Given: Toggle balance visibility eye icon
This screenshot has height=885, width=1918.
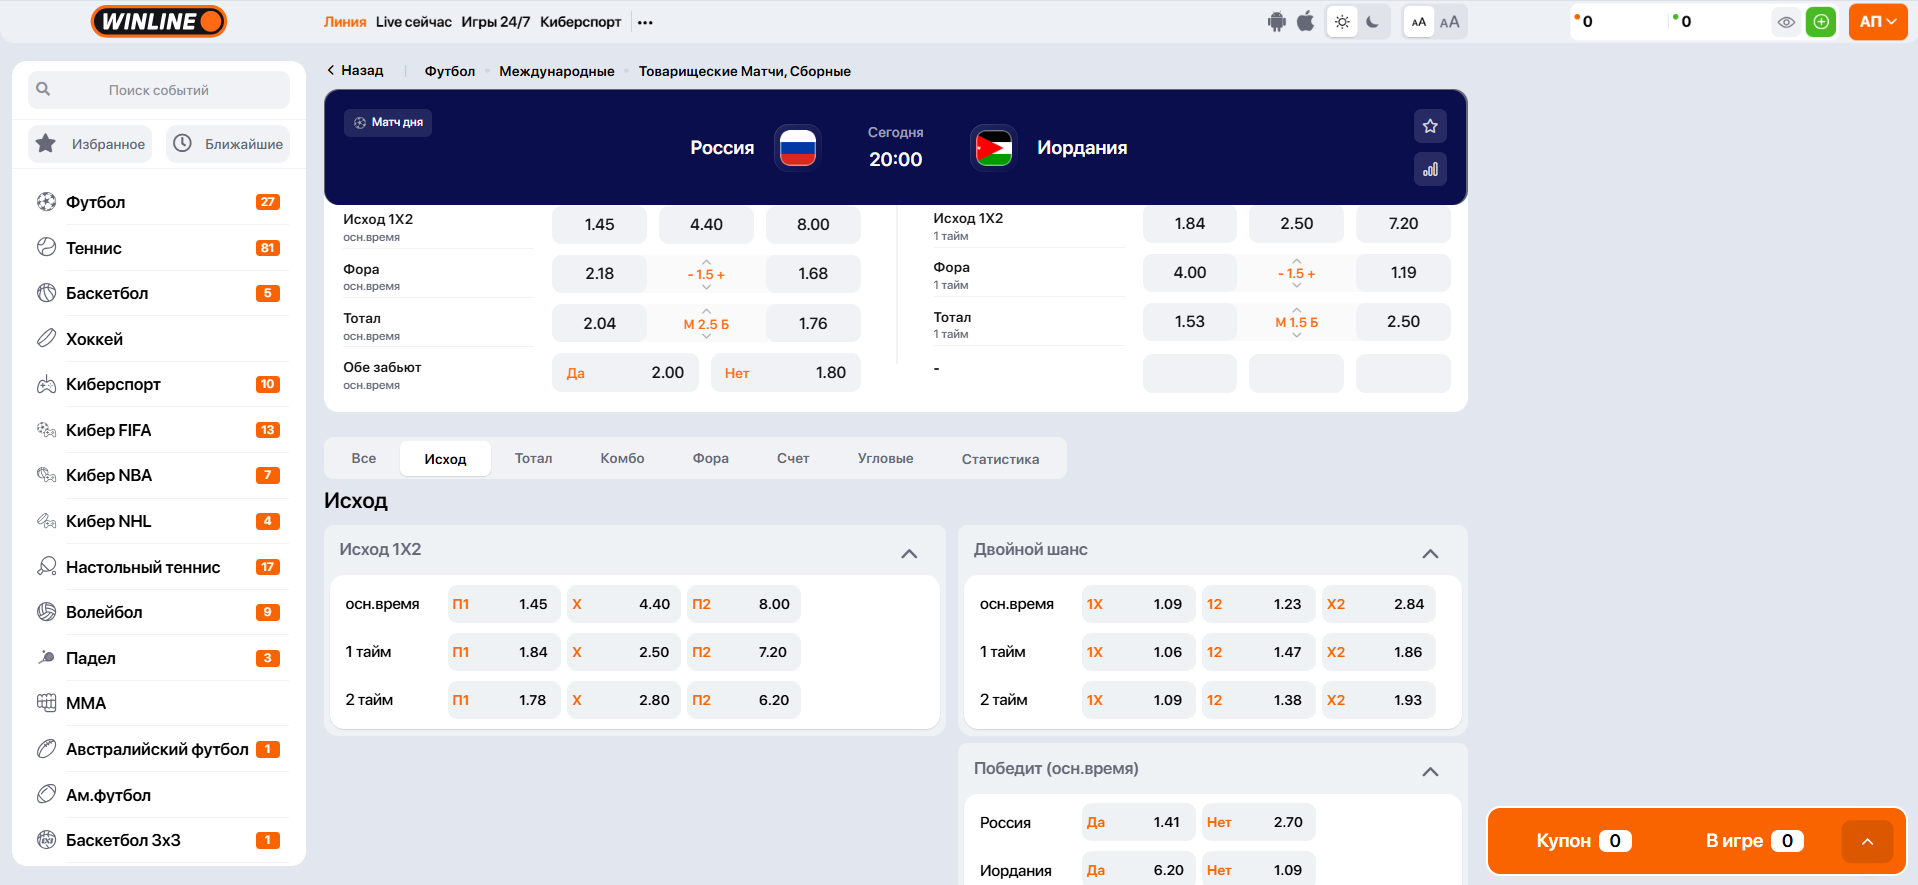Looking at the screenshot, I should point(1786,22).
